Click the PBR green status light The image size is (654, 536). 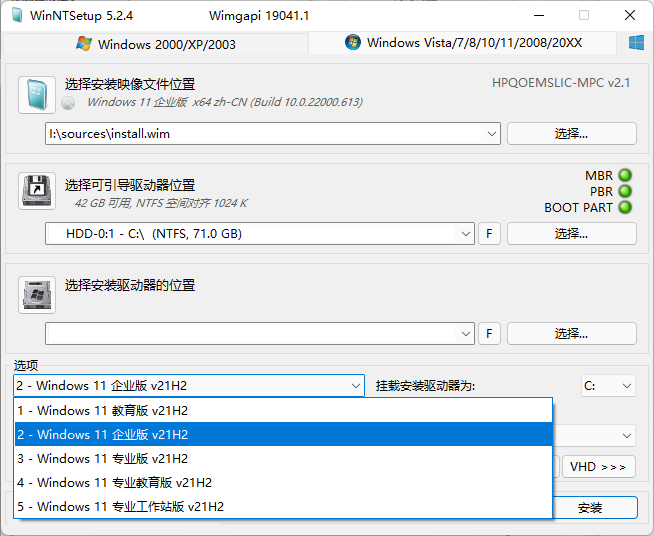click(x=625, y=191)
